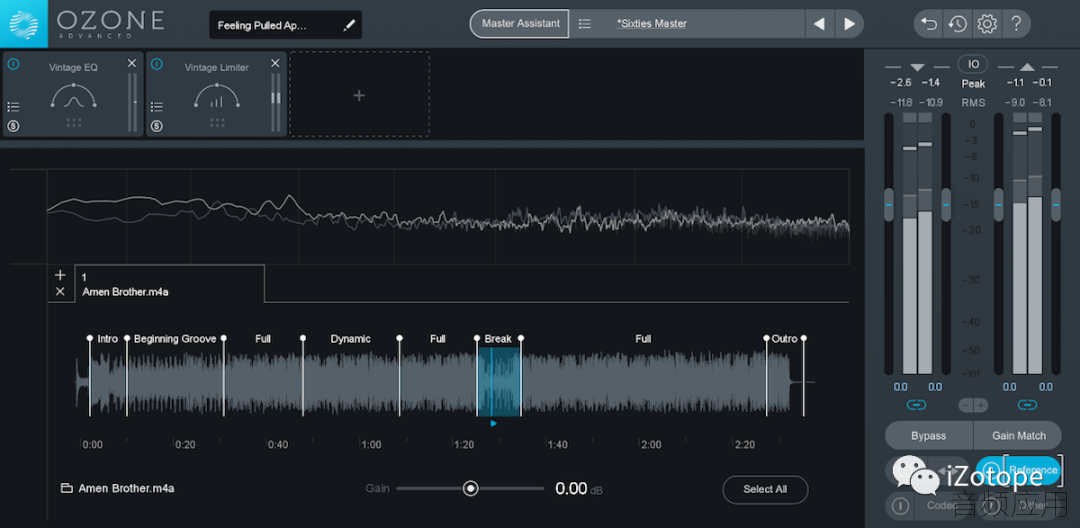This screenshot has width=1080, height=528.
Task: Toggle the Bypass button
Action: [x=928, y=436]
